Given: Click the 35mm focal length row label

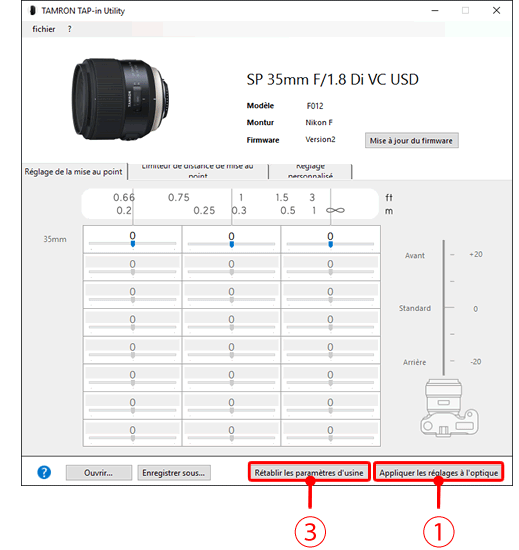Looking at the screenshot, I should tap(55, 239).
